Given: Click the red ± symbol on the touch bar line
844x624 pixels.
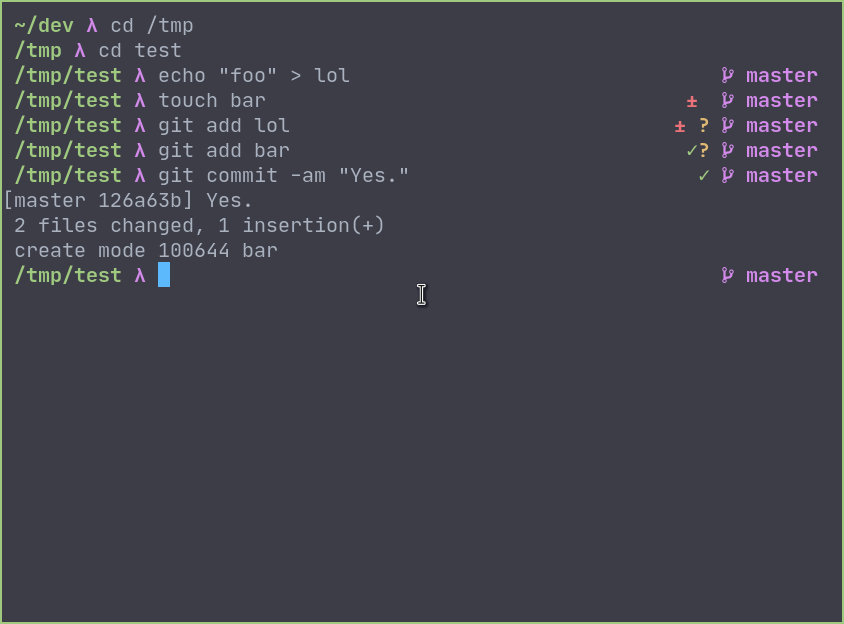Looking at the screenshot, I should [x=692, y=101].
